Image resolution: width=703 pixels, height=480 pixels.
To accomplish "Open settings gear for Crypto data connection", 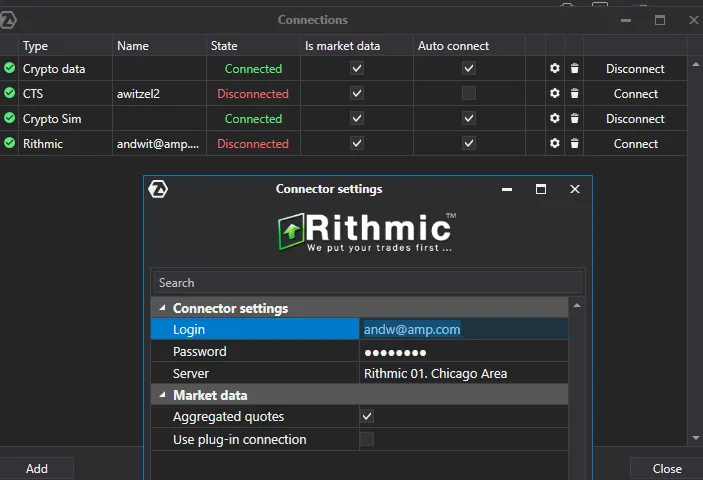I will [x=555, y=69].
